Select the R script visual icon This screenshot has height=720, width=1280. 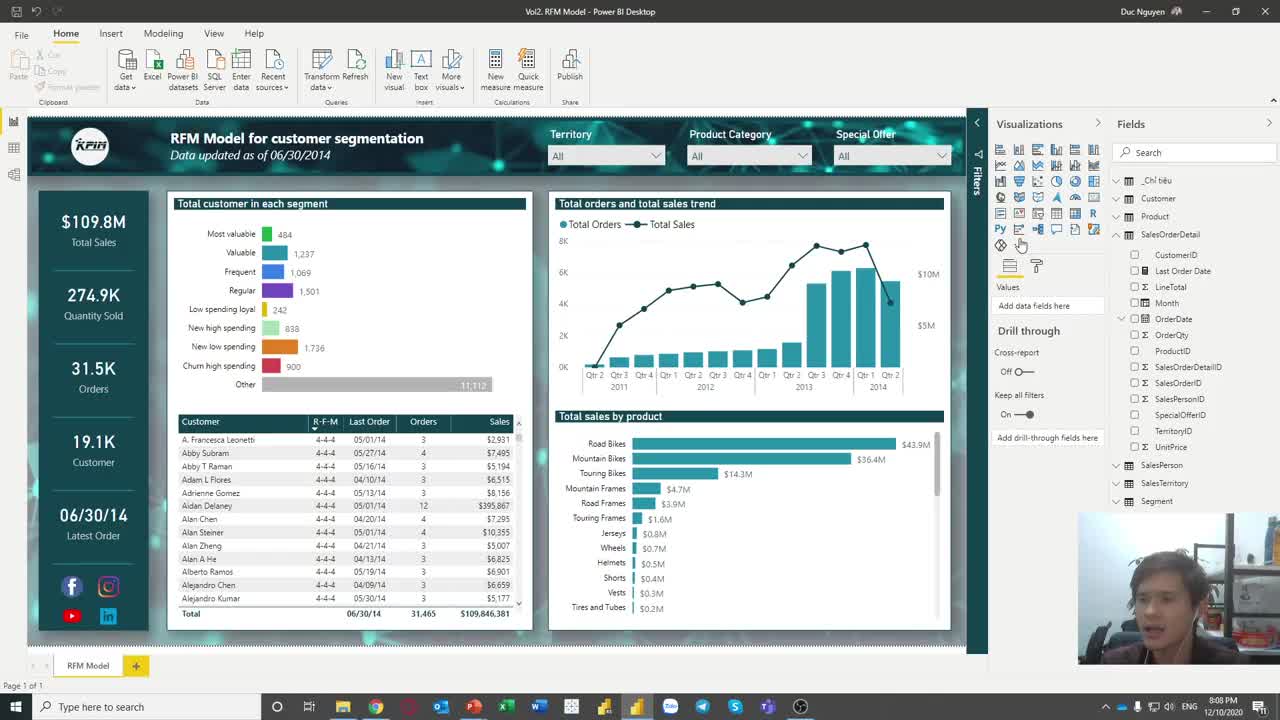coord(1093,213)
